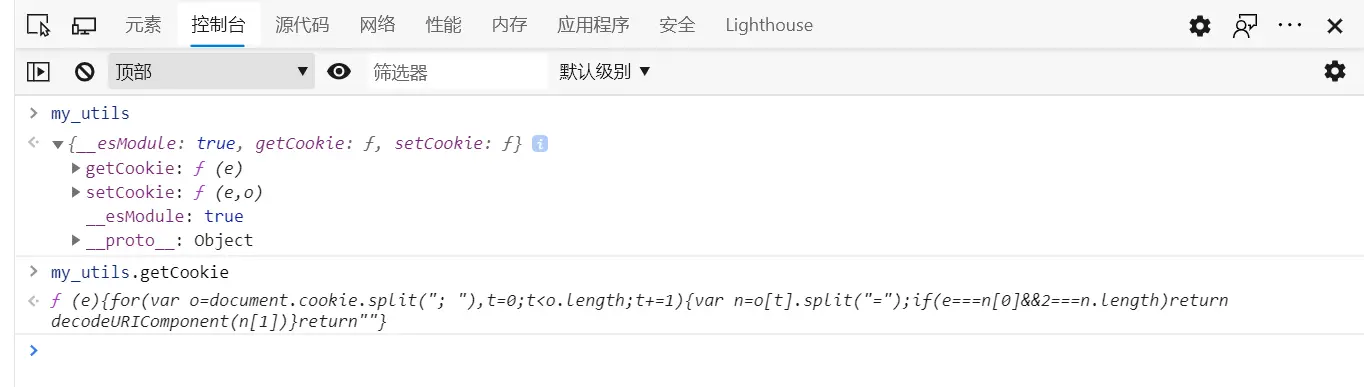The height and width of the screenshot is (387, 1364).
Task: Open the feedback icon beside the settings gear
Action: (1245, 26)
